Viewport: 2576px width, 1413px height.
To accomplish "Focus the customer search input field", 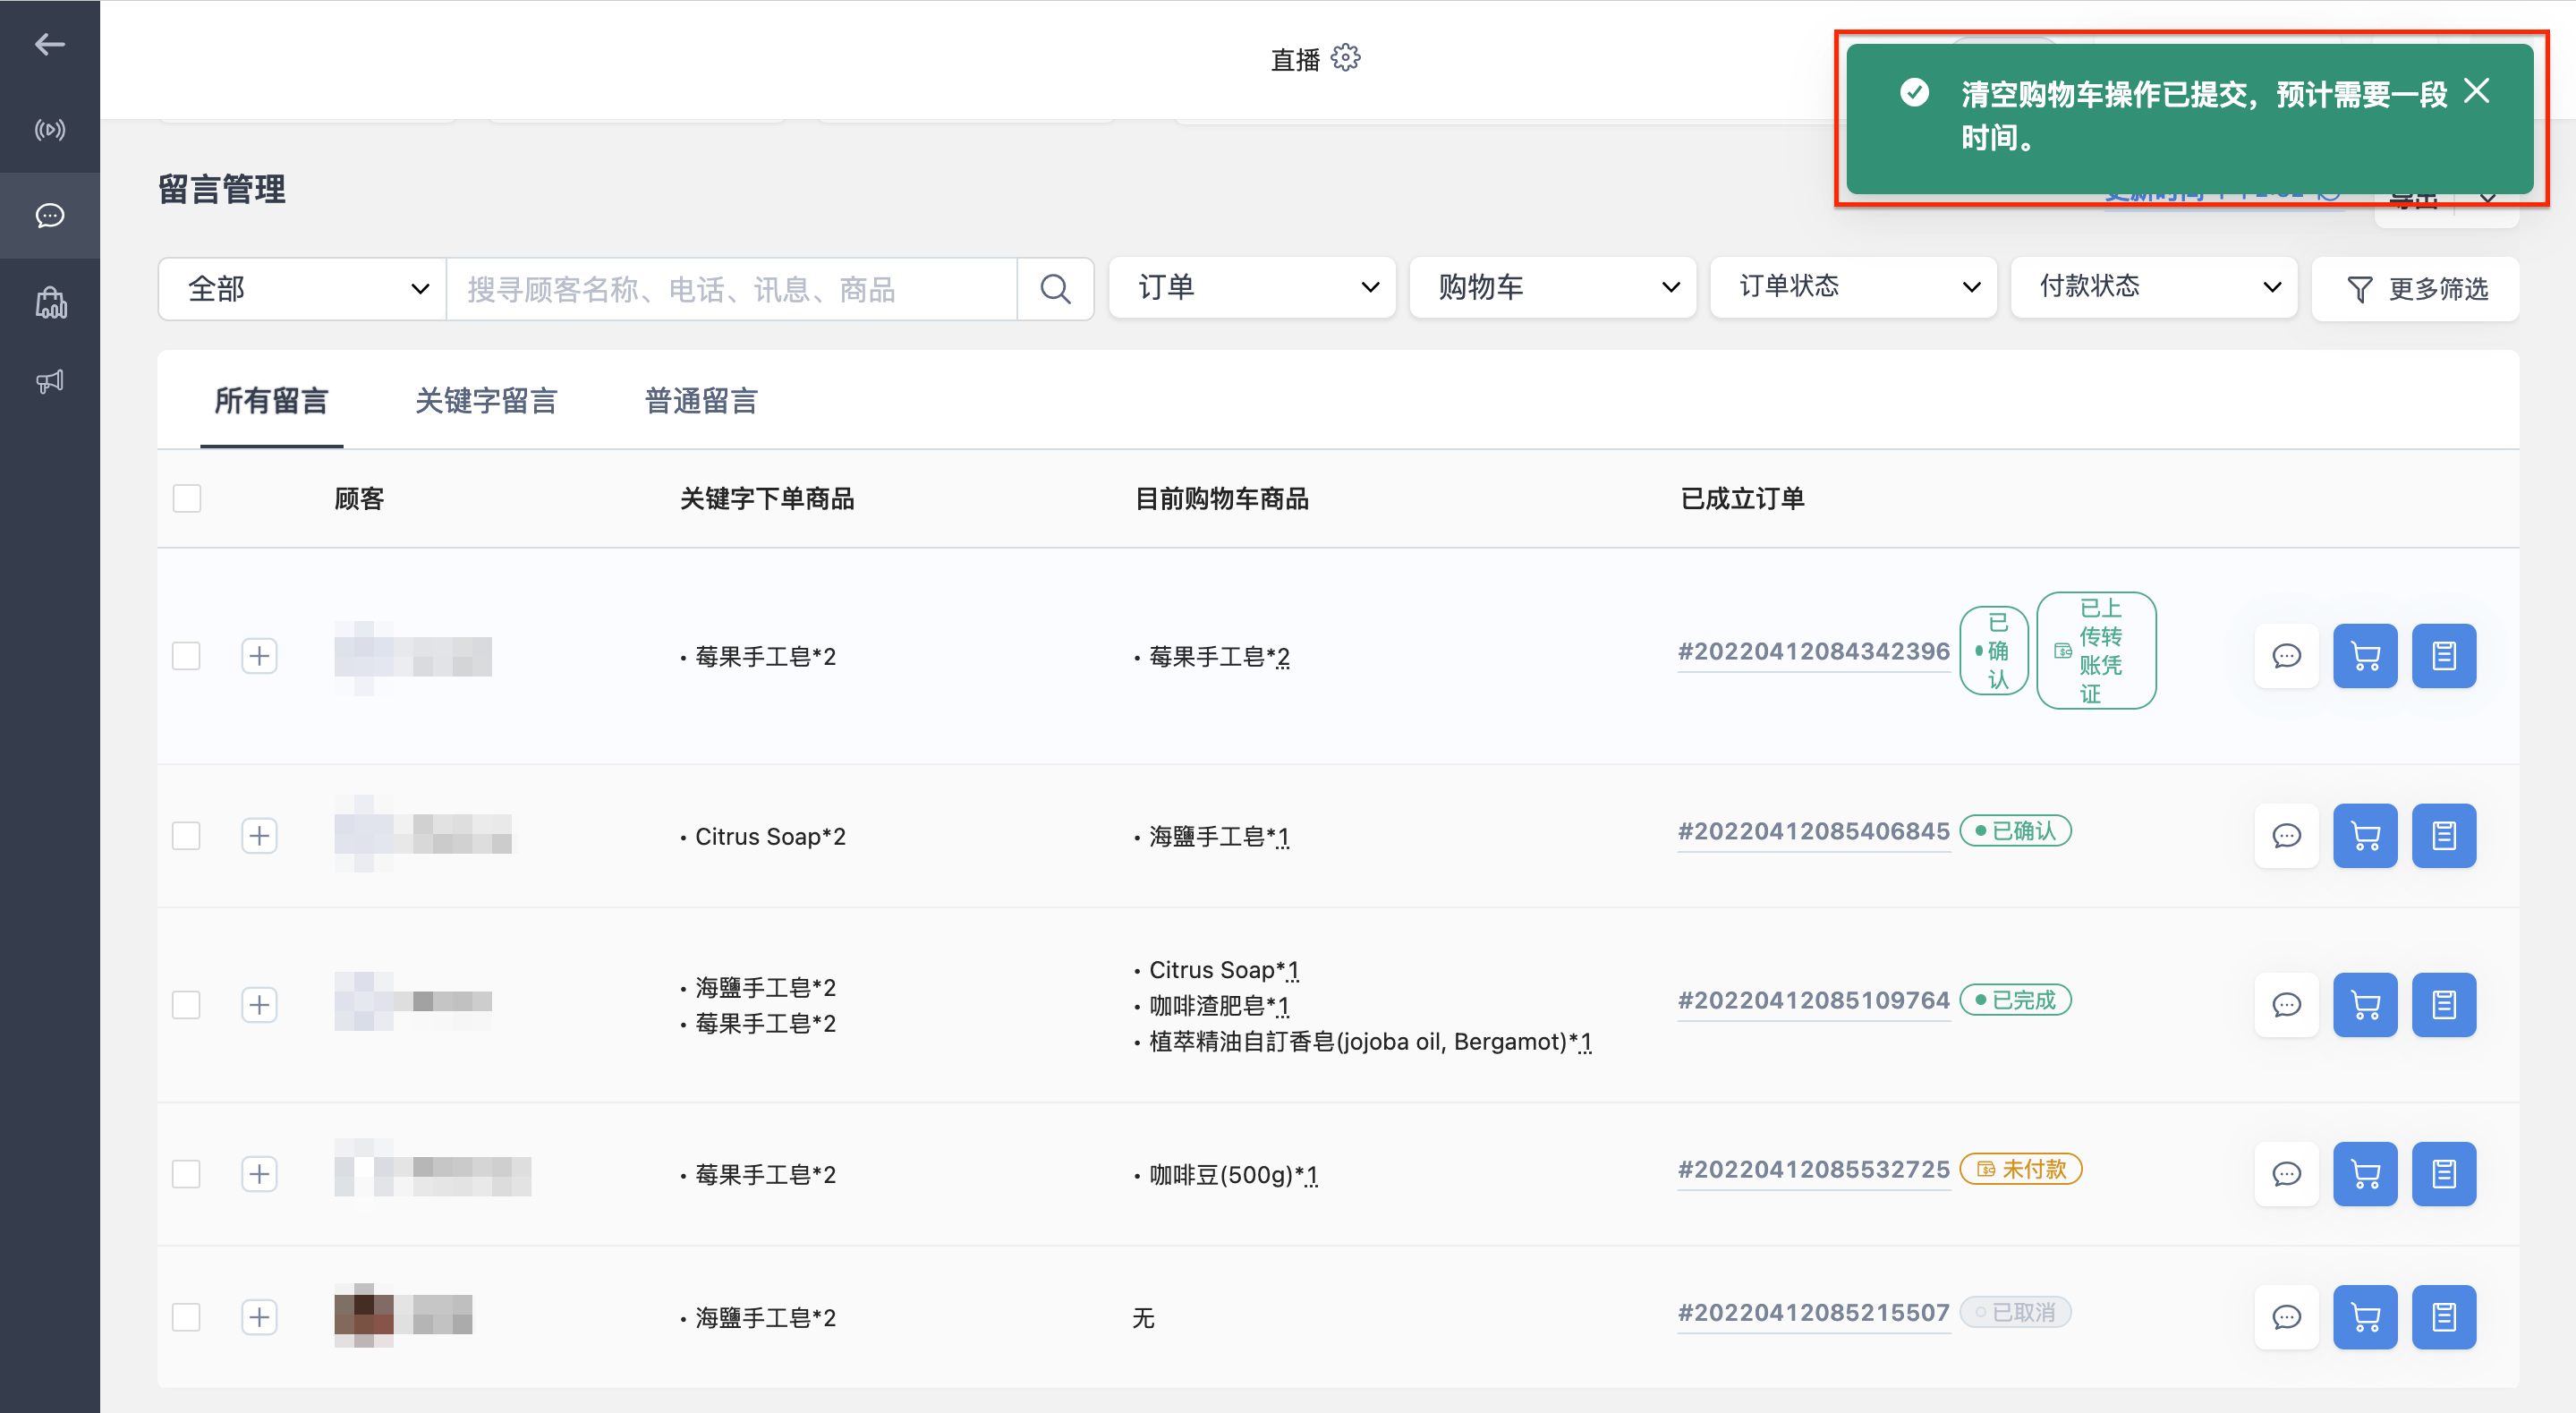I will click(x=732, y=289).
